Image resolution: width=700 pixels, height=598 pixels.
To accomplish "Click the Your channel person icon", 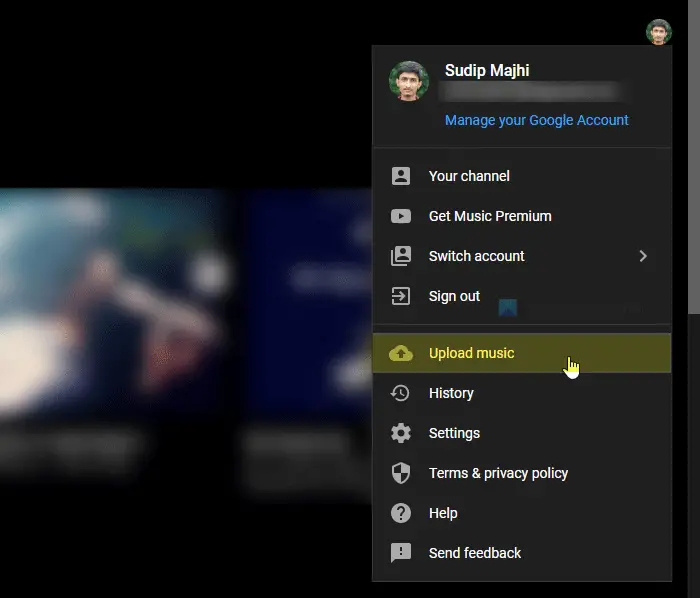I will [x=401, y=176].
